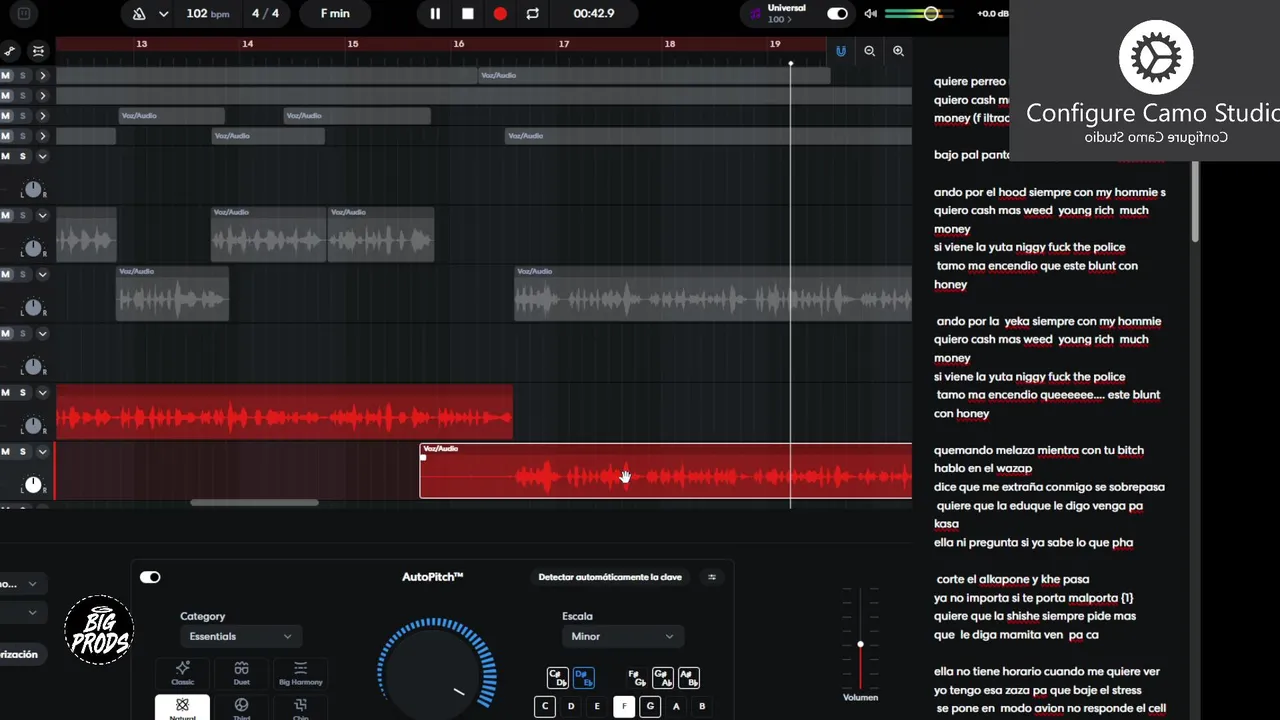Click the 4/4 time signature
Screen dimensions: 1280x720
click(266, 14)
